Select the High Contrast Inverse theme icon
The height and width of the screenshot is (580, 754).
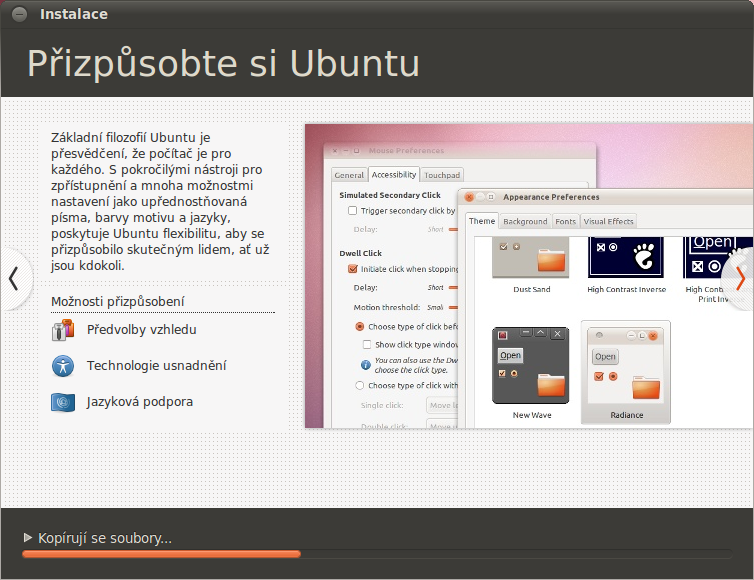click(x=626, y=256)
